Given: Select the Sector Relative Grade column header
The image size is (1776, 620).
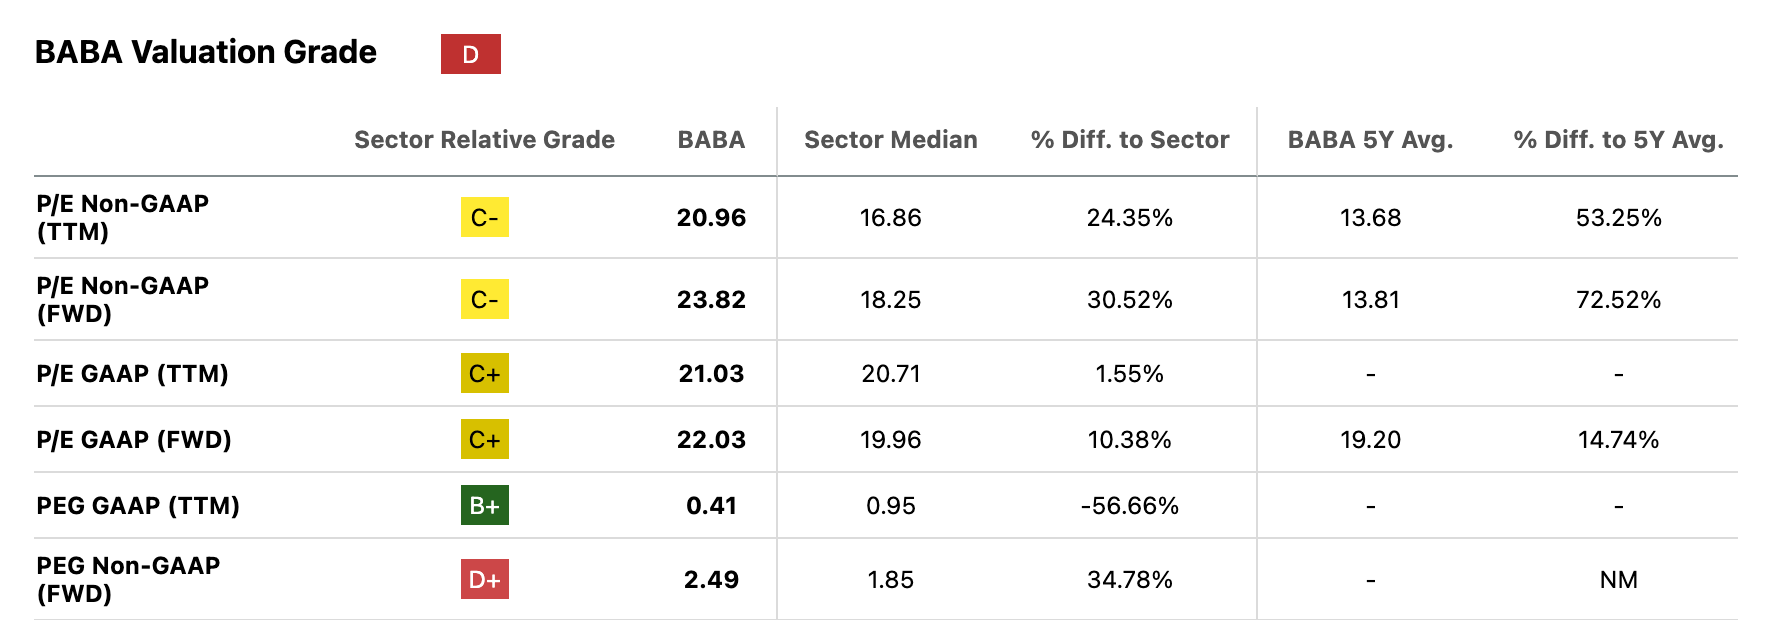Looking at the screenshot, I should pyautogui.click(x=484, y=140).
